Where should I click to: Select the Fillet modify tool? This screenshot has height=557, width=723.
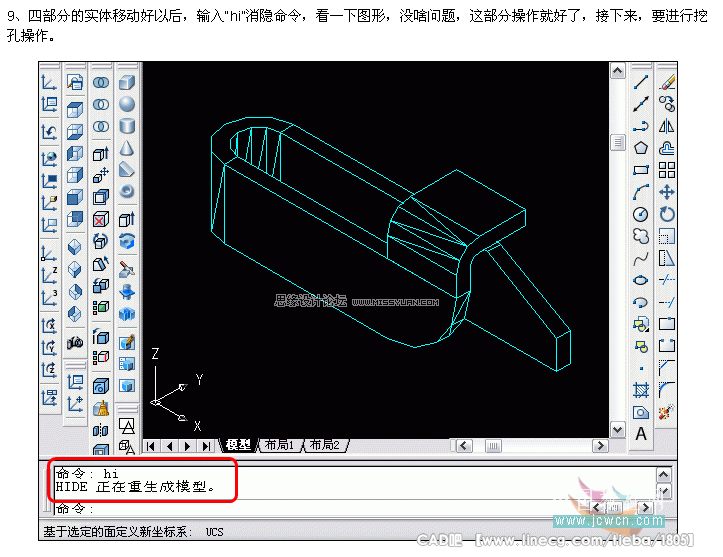667,390
